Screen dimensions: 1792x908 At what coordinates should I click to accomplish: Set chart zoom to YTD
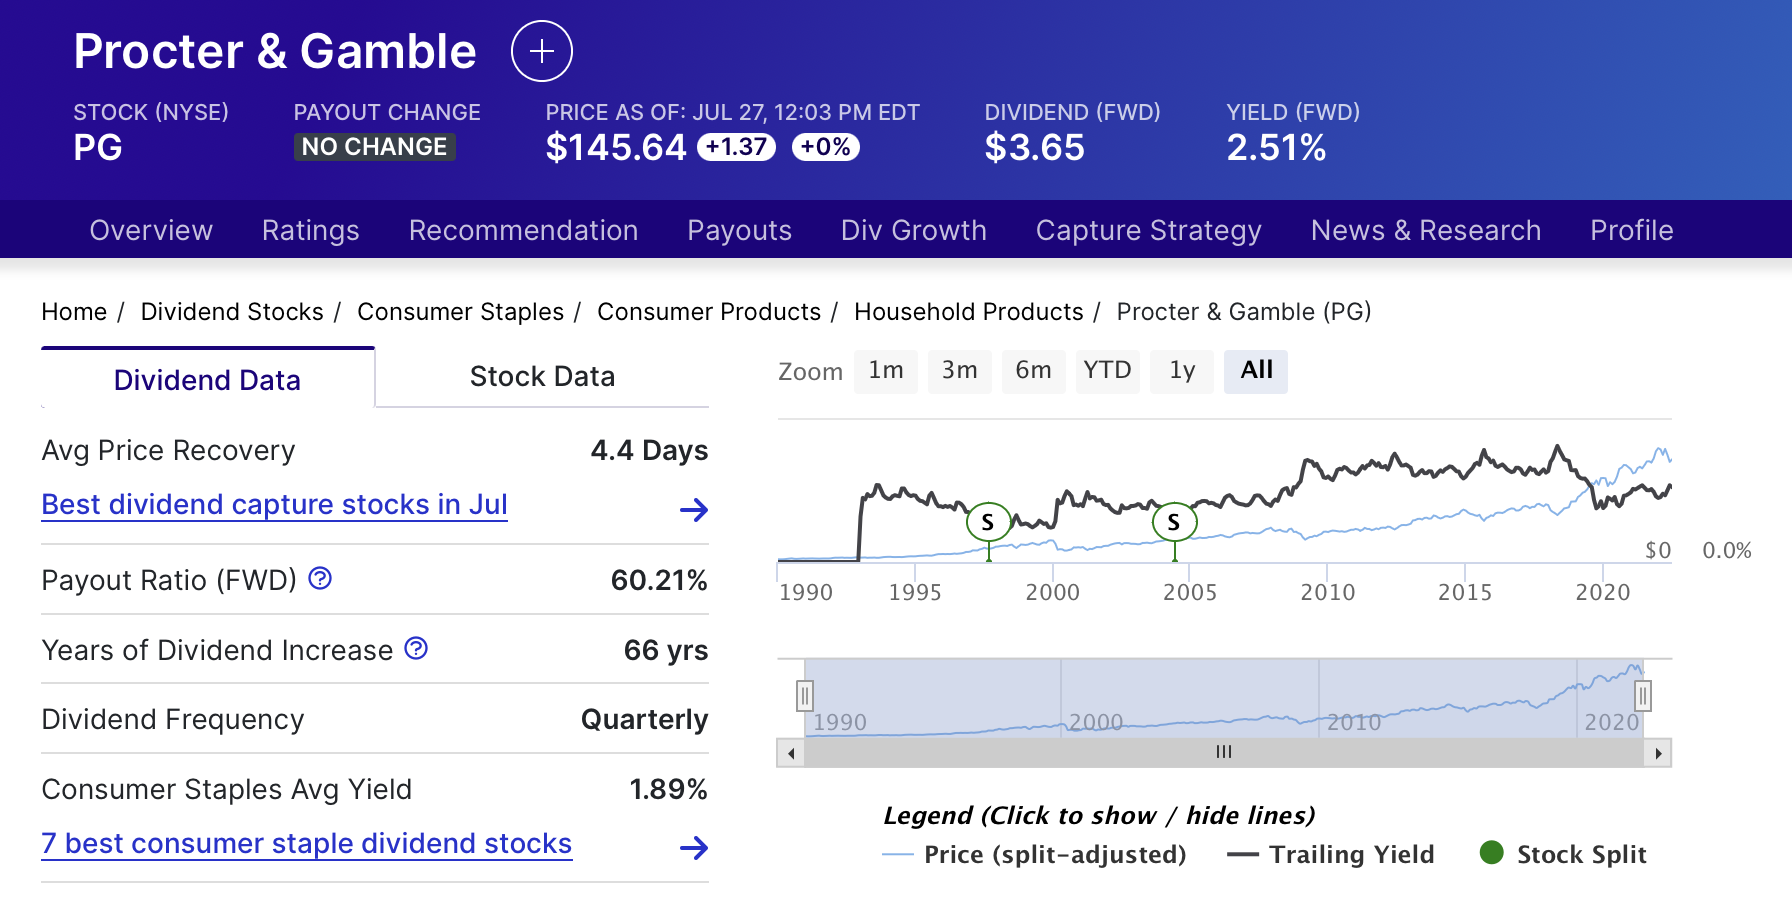click(x=1107, y=371)
